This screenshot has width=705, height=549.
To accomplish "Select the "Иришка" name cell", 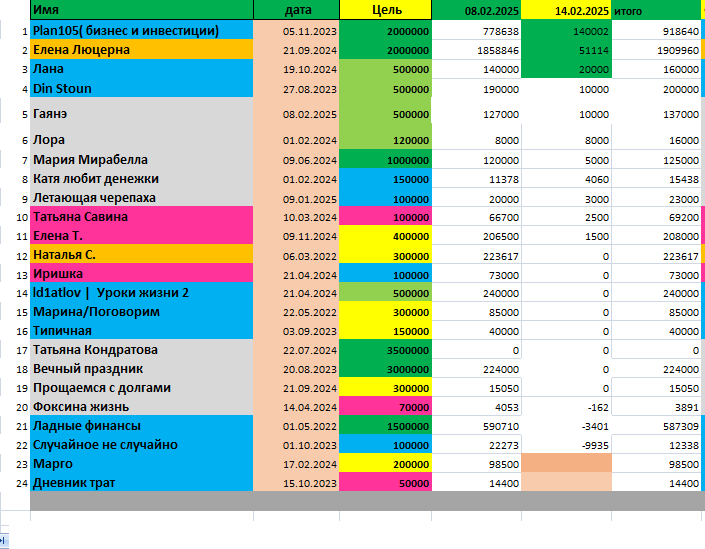I will (x=142, y=273).
